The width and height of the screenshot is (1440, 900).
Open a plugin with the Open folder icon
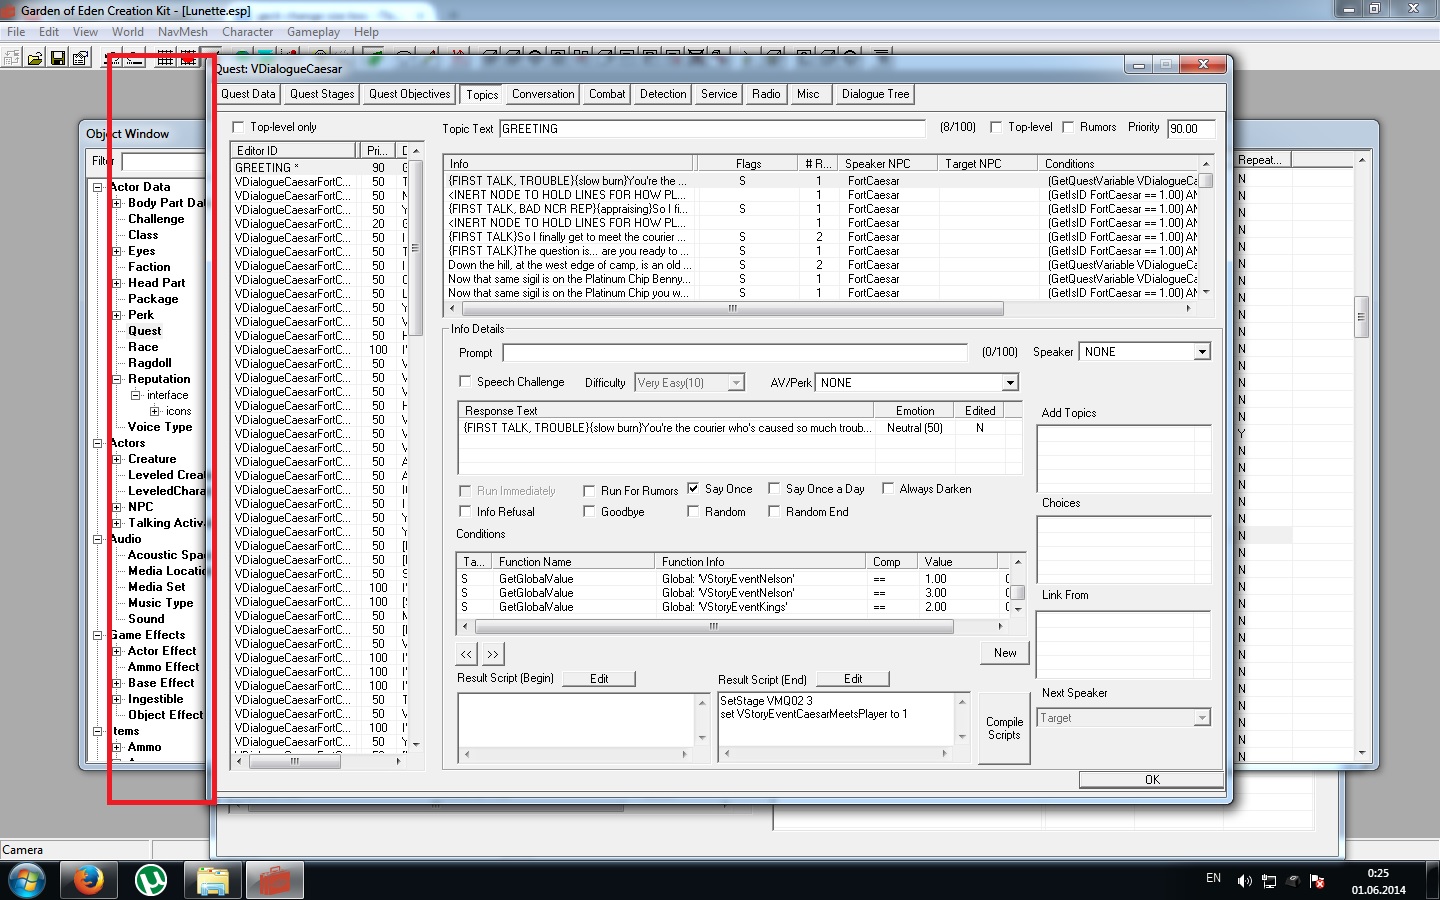(33, 57)
